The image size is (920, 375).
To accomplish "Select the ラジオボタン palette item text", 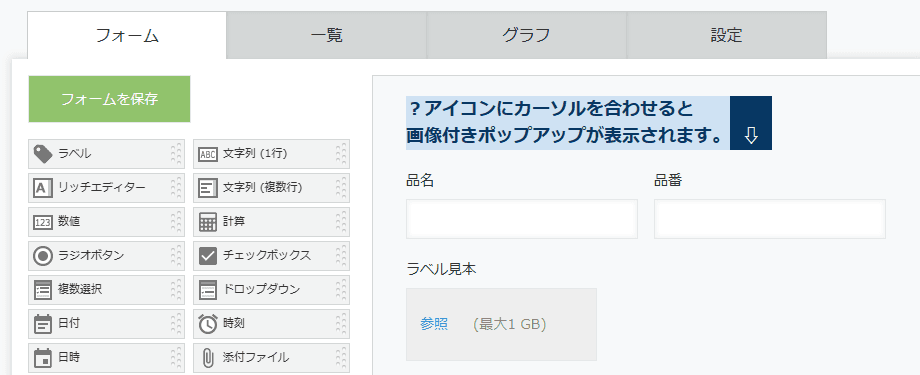I will tap(91, 256).
